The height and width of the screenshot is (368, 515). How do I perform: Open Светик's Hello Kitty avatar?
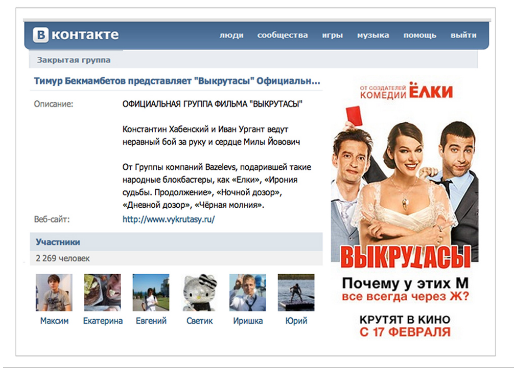[x=199, y=292]
